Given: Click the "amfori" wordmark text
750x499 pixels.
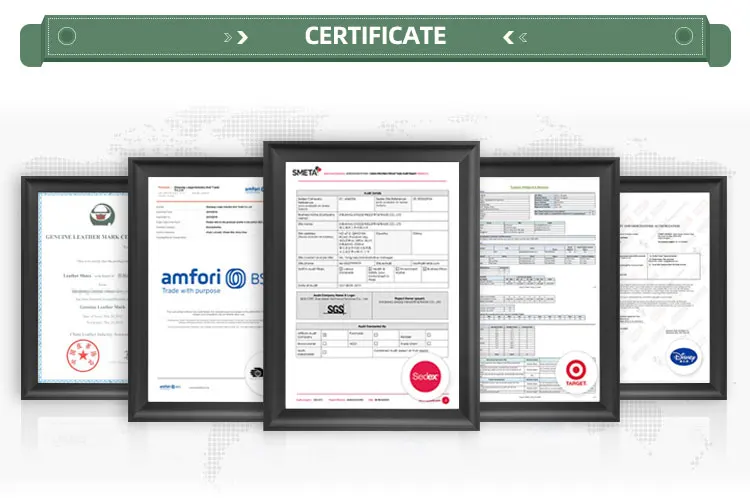Looking at the screenshot, I should [191, 277].
